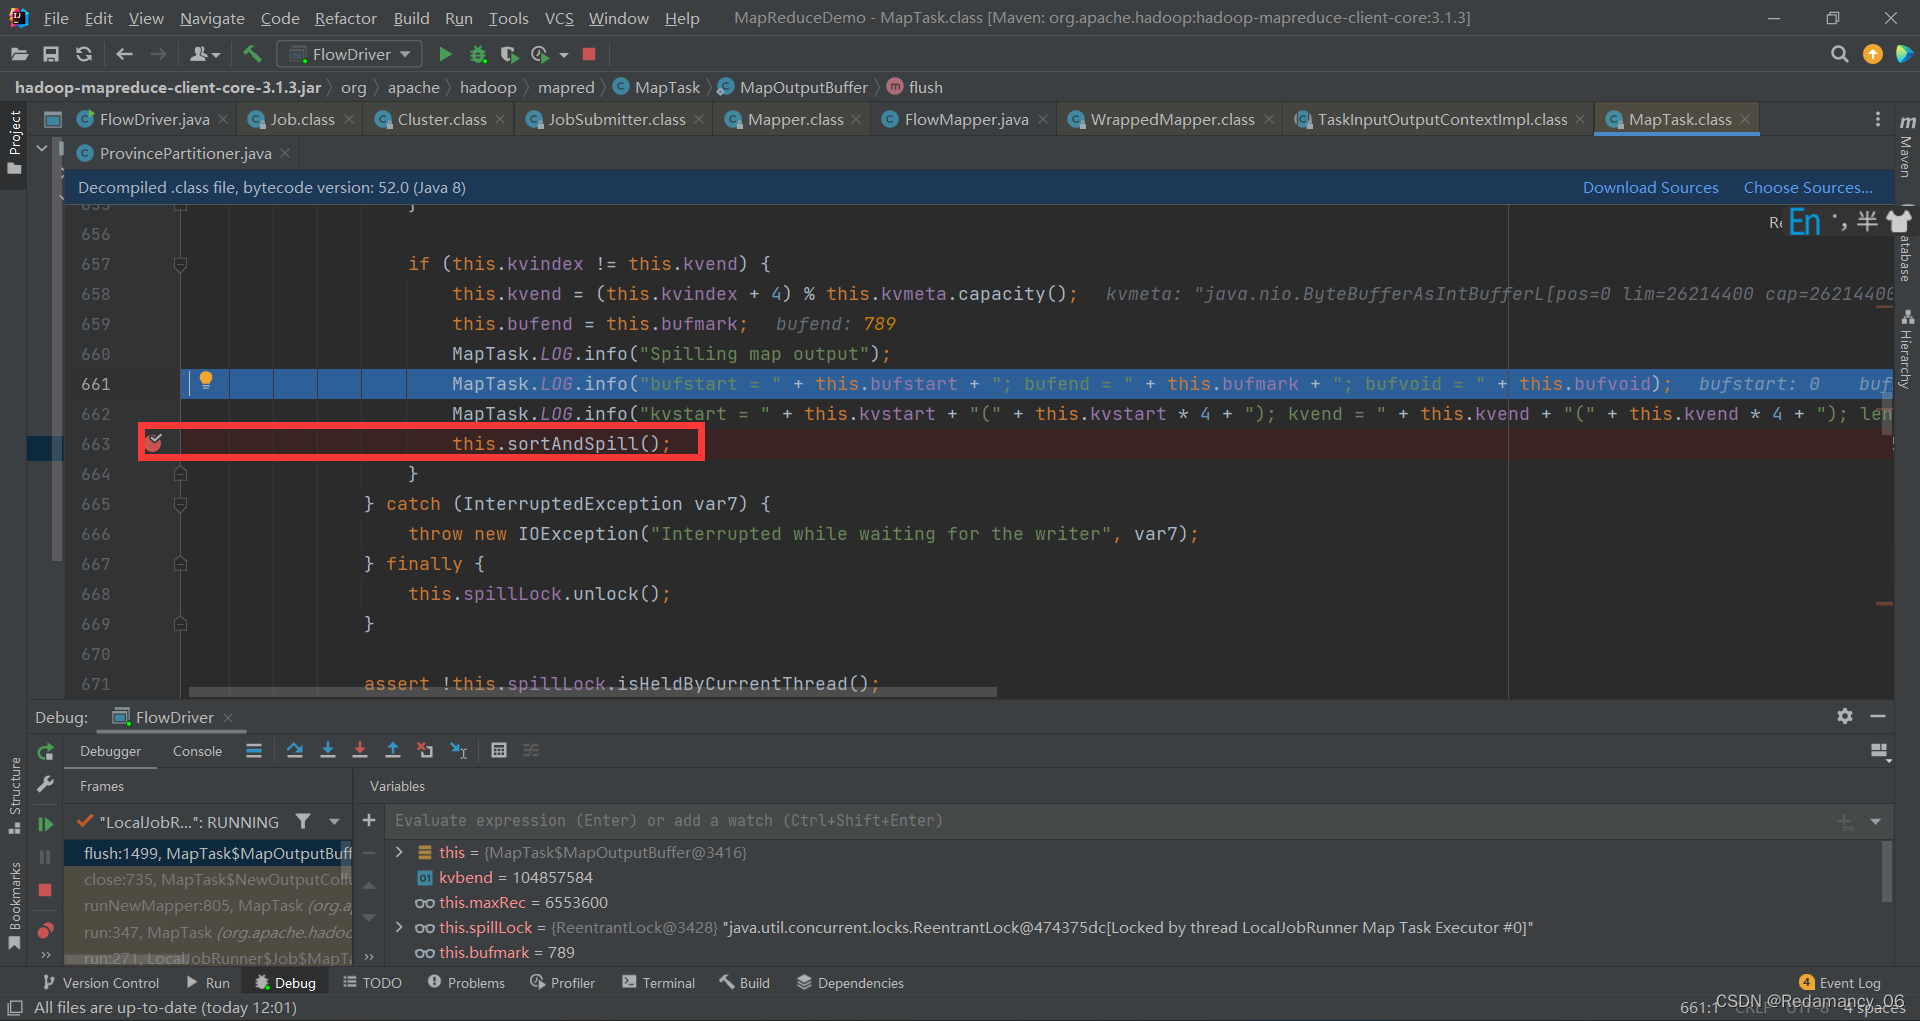
Task: Open the Navigate menu
Action: click(x=212, y=18)
